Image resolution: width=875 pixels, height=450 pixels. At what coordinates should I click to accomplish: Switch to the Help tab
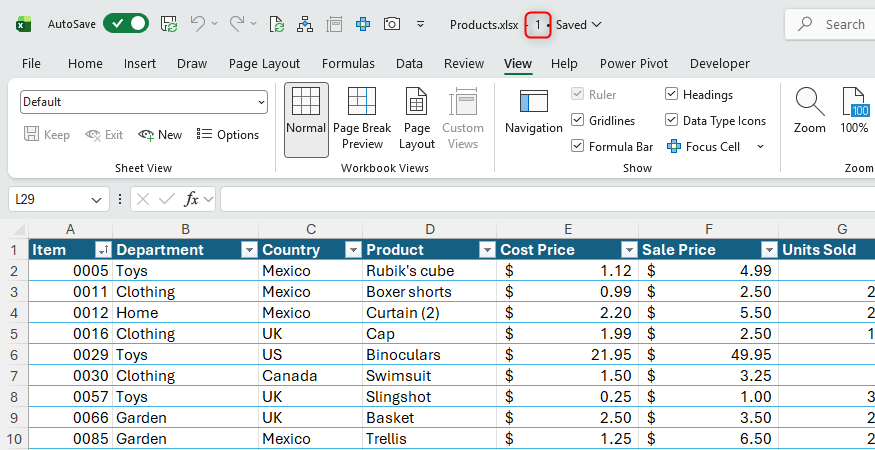[x=564, y=64]
